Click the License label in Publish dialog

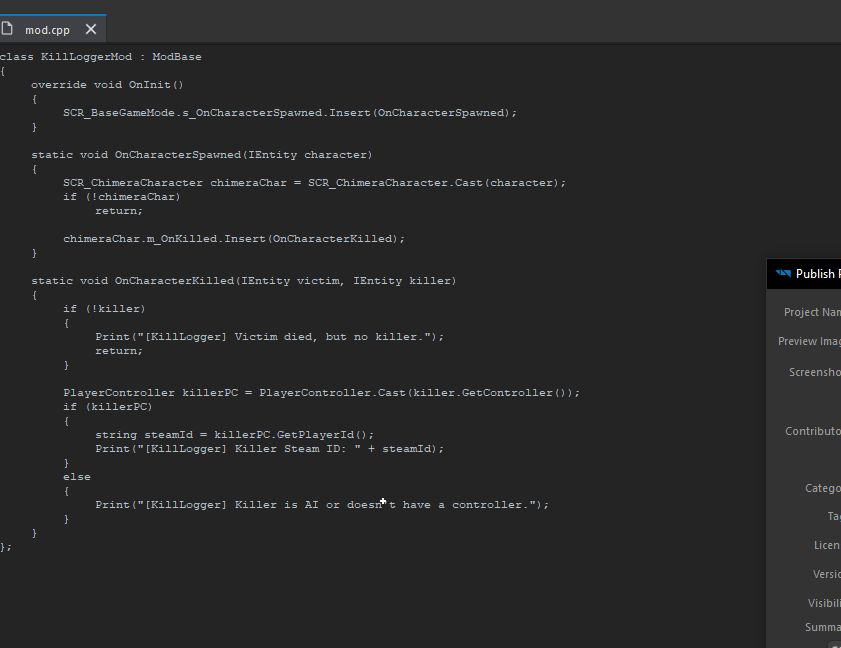tap(826, 545)
